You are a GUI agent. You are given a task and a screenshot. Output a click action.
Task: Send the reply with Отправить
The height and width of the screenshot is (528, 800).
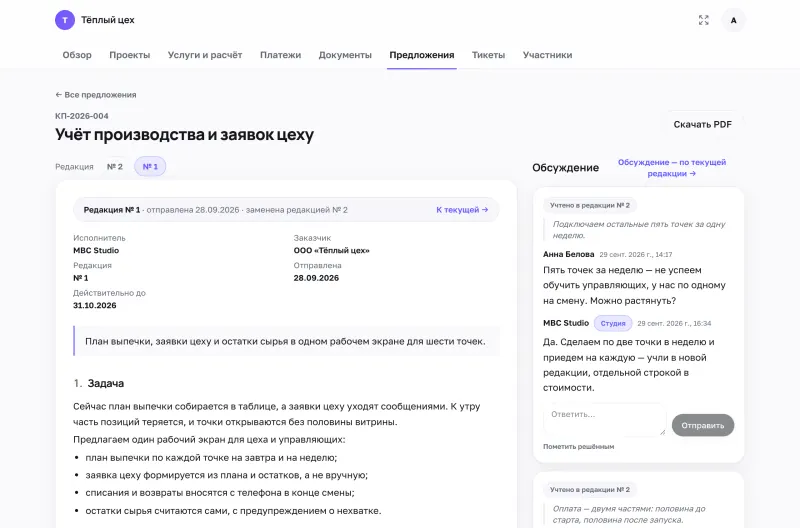pyautogui.click(x=703, y=425)
